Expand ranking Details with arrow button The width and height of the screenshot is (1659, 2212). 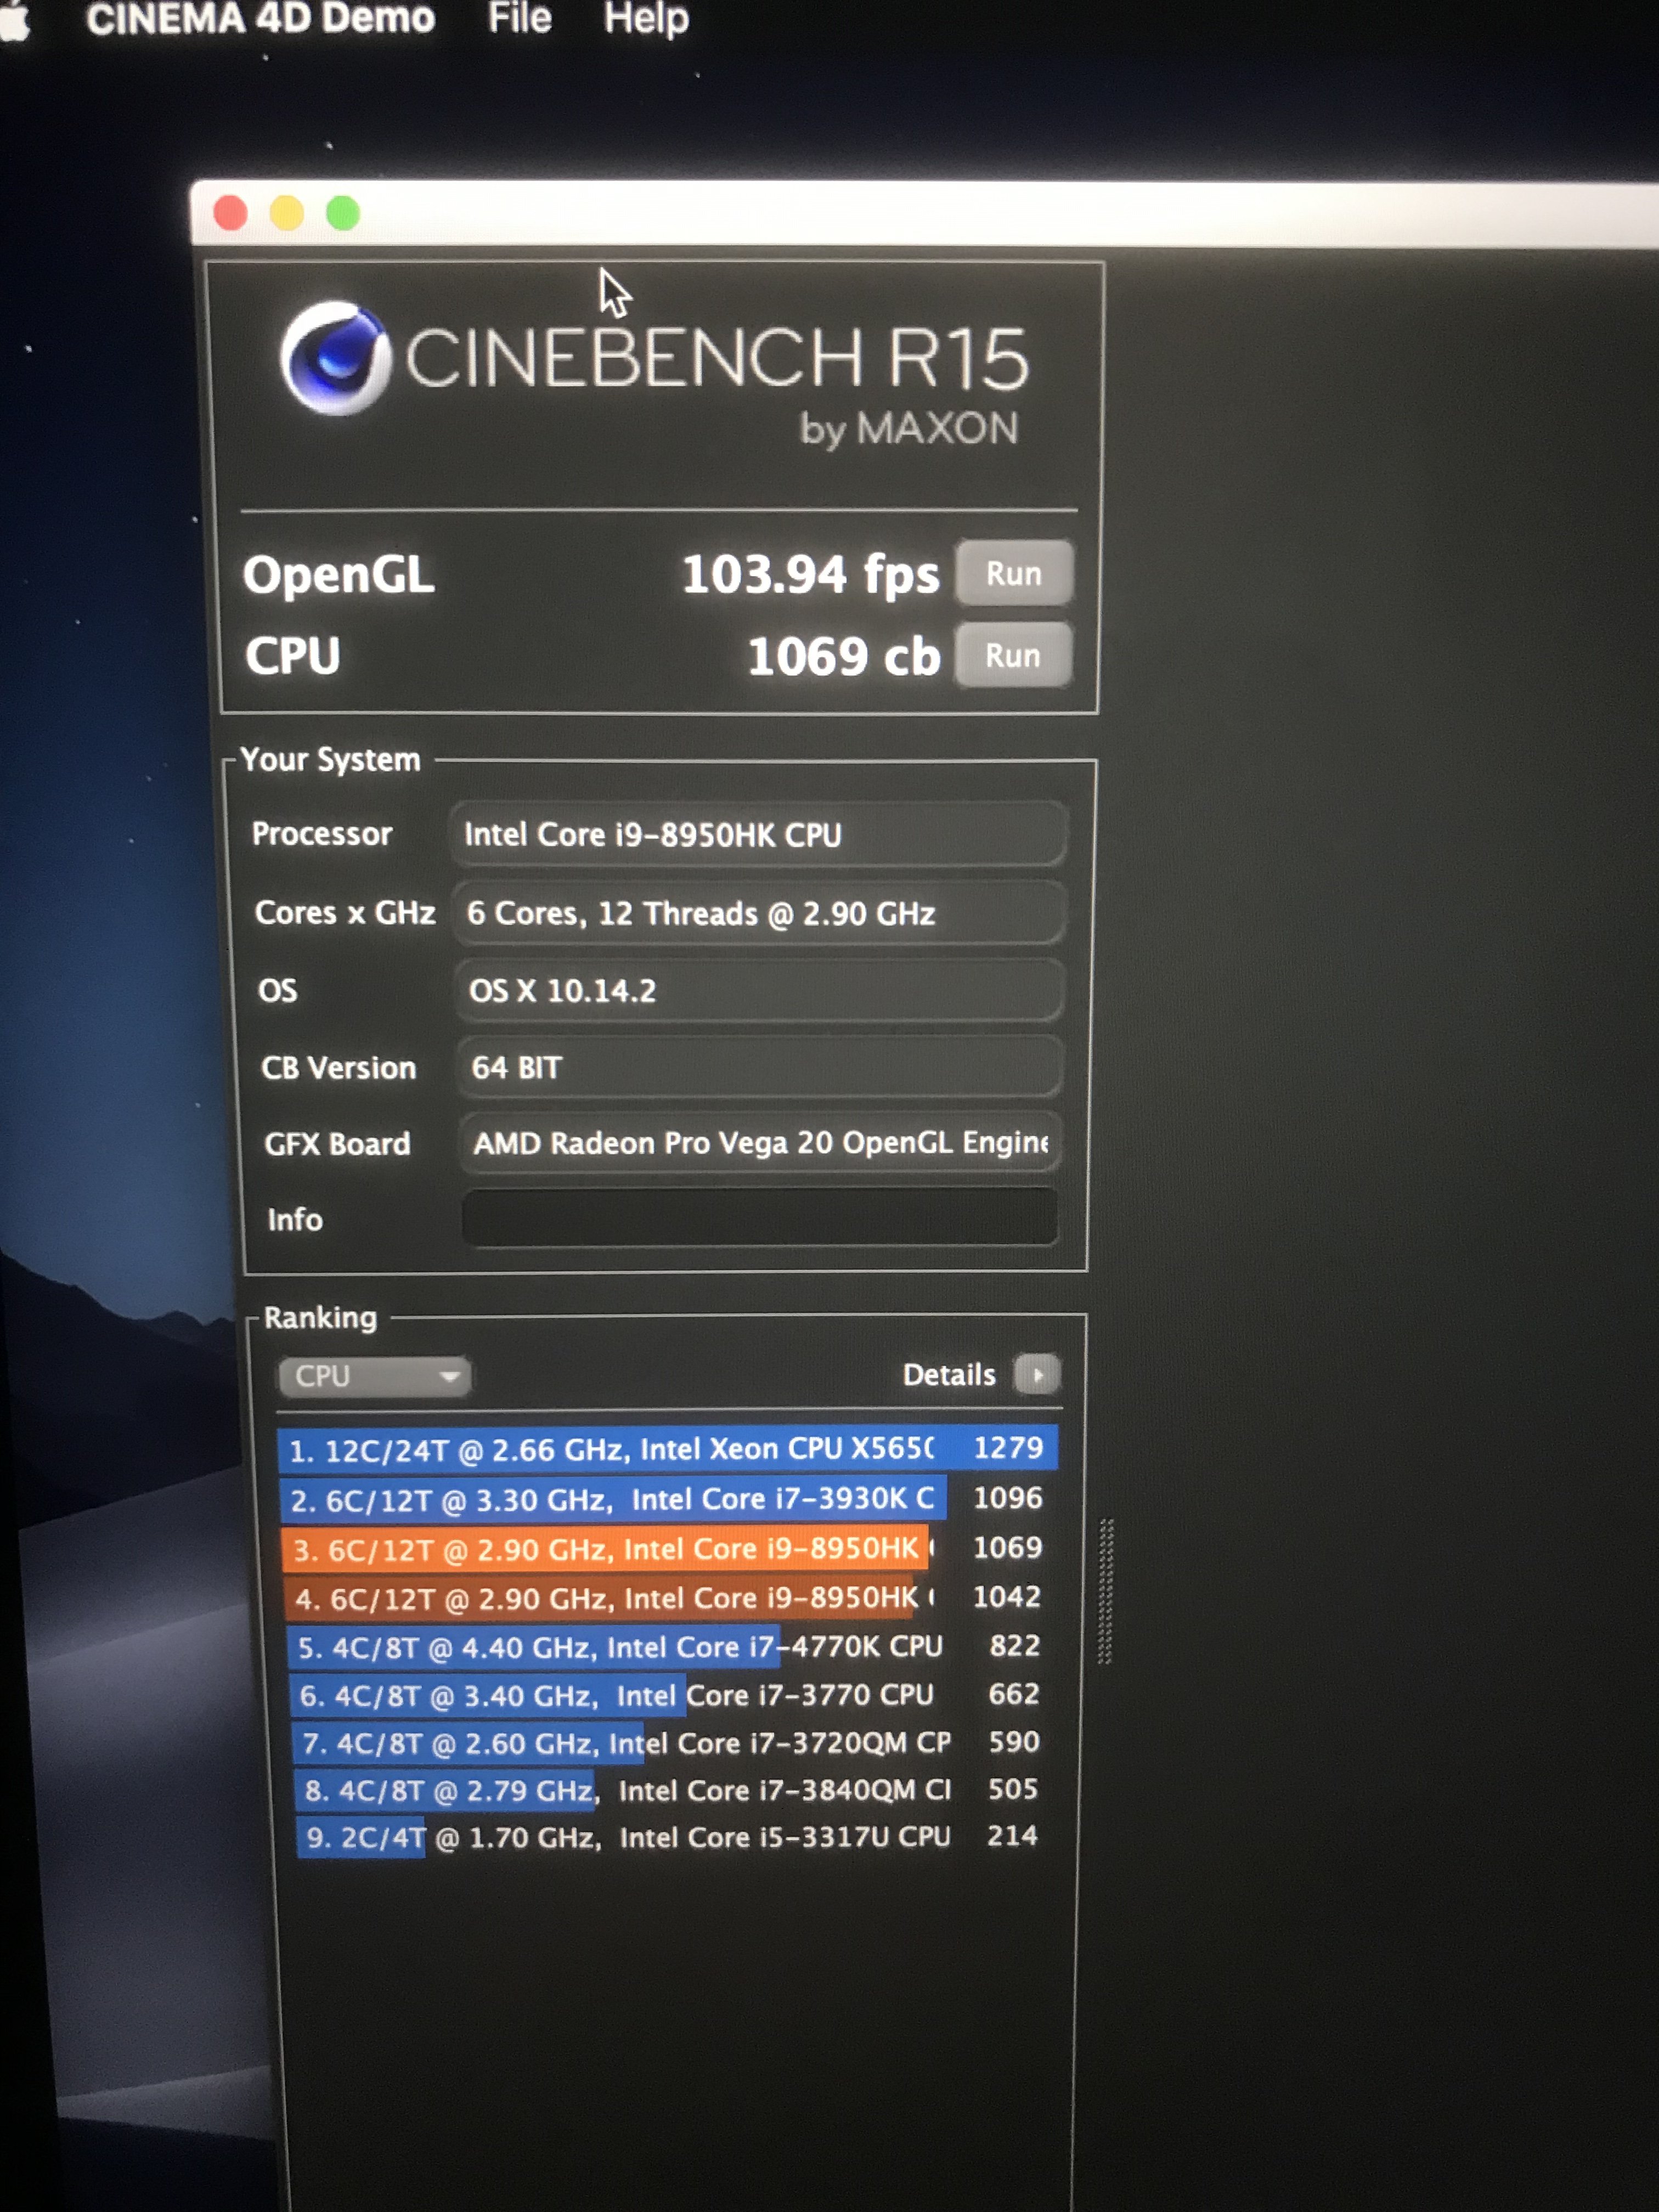[1036, 1374]
